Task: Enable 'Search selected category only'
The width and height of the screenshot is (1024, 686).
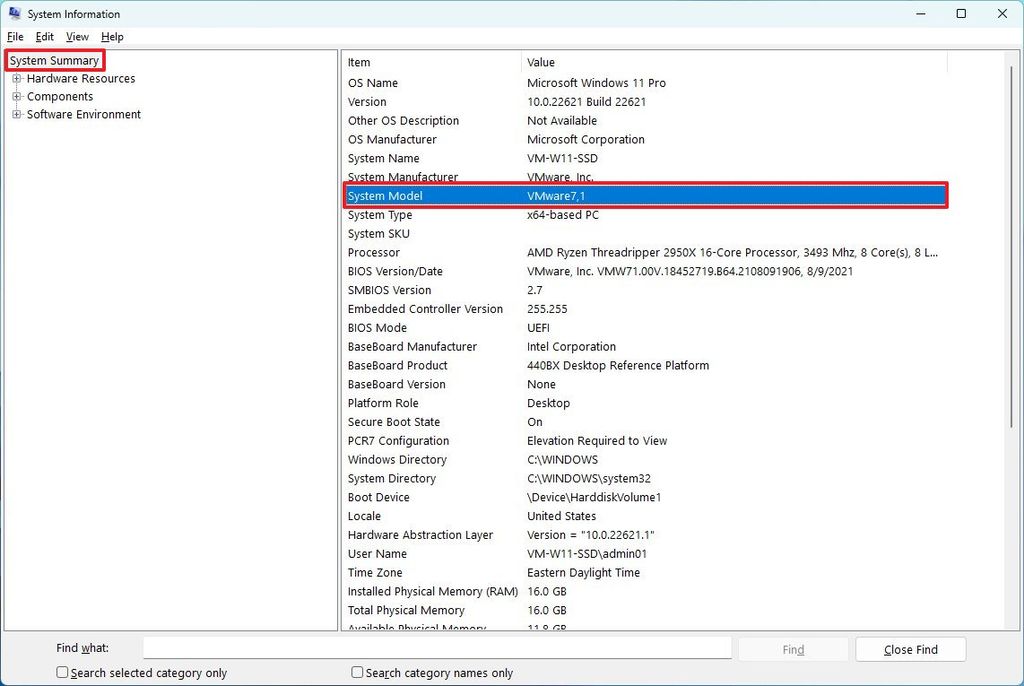Action: [62, 672]
